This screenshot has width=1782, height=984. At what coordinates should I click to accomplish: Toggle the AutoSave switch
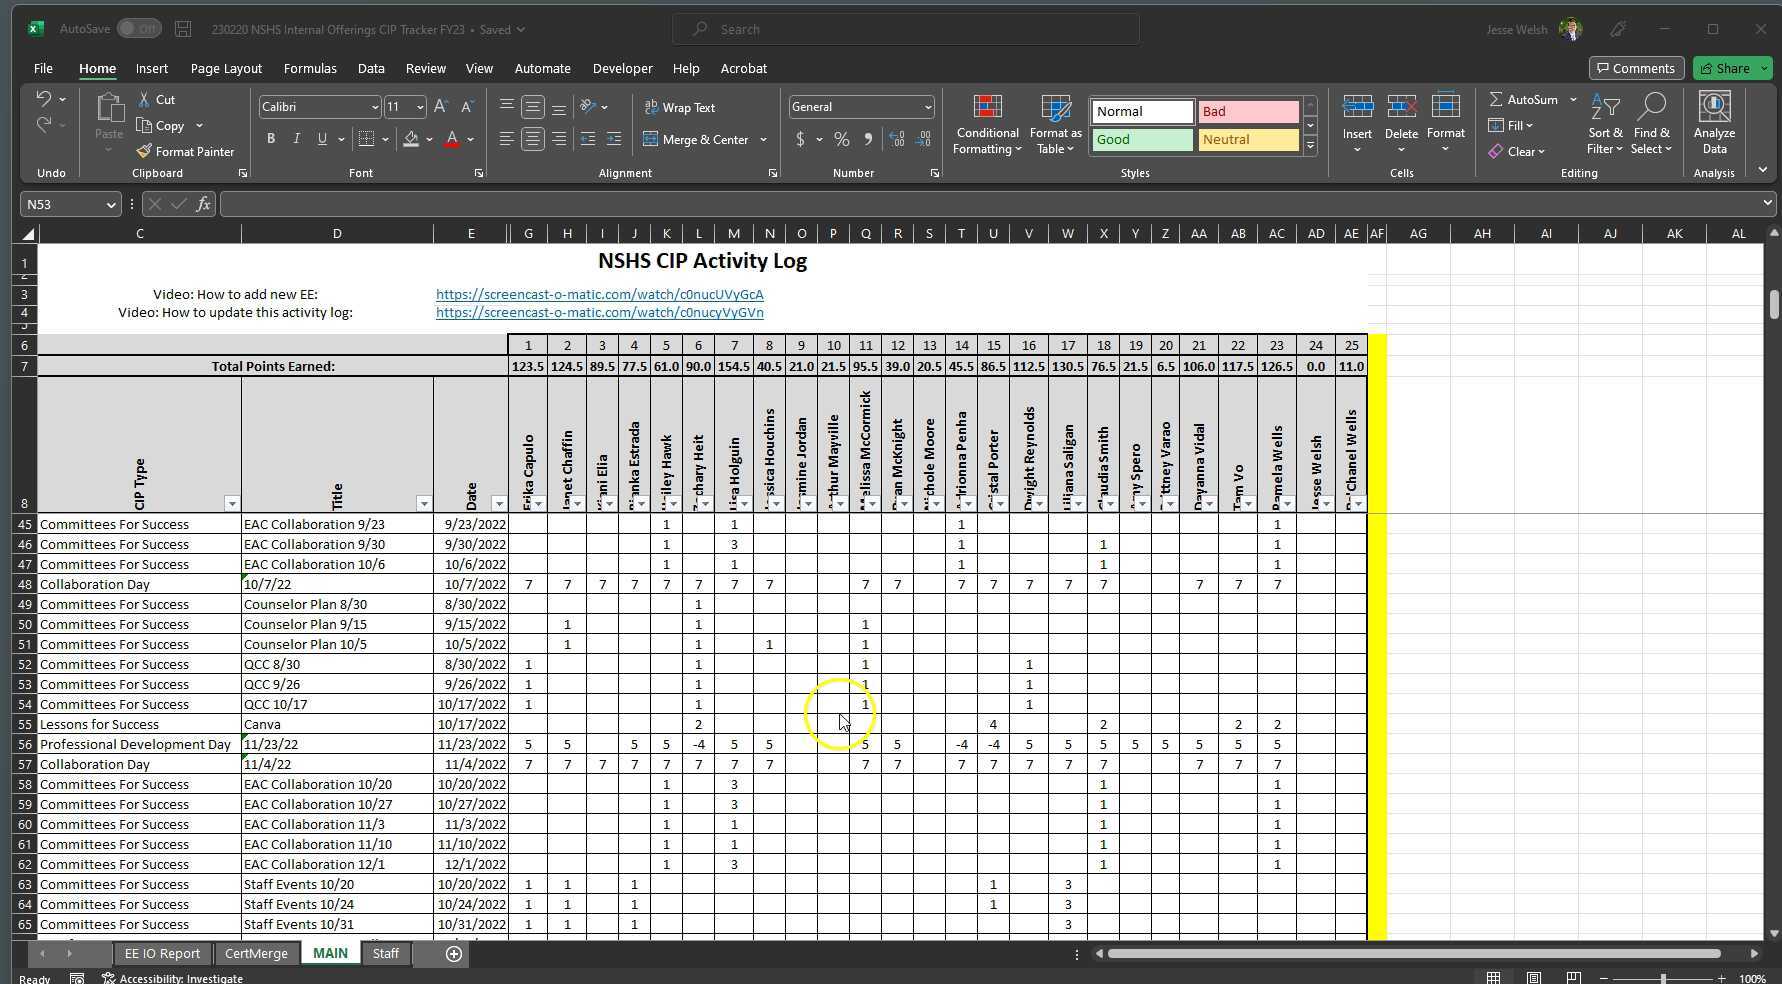pyautogui.click(x=139, y=29)
